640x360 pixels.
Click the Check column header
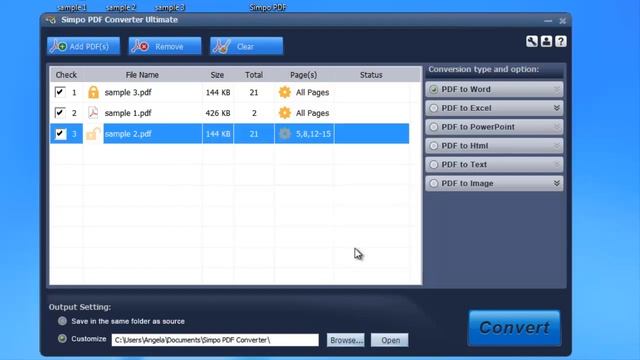(x=66, y=75)
